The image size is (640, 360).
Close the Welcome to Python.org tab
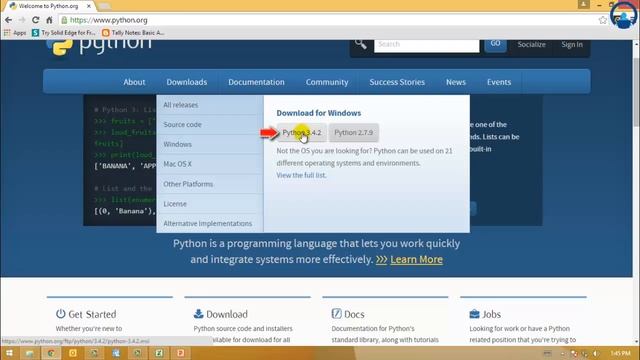click(89, 6)
